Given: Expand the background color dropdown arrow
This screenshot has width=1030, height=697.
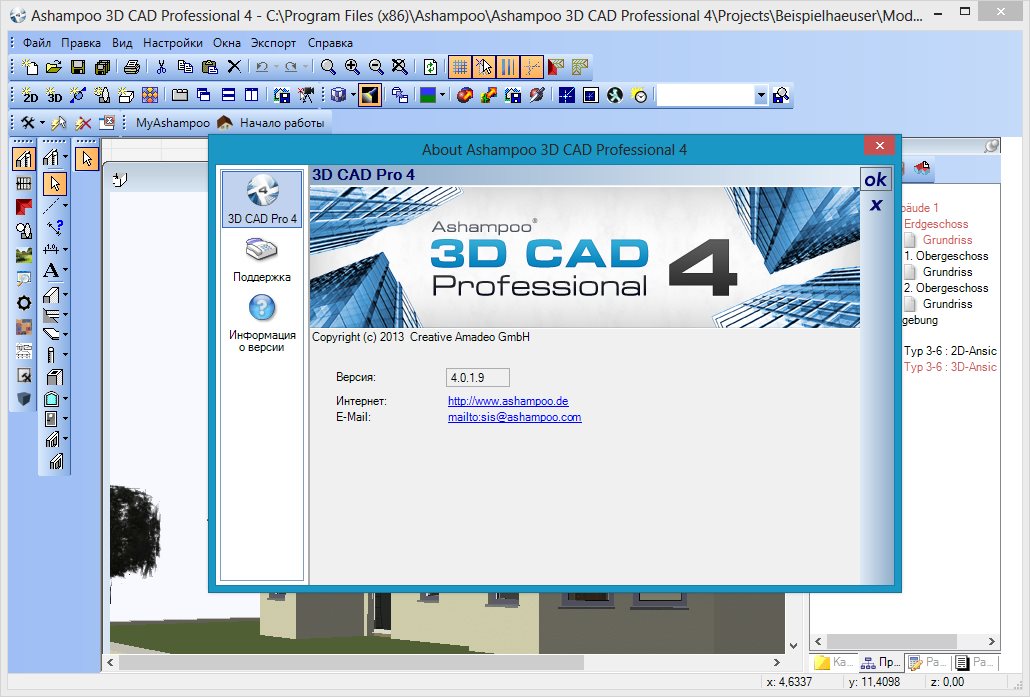Looking at the screenshot, I should click(x=443, y=95).
